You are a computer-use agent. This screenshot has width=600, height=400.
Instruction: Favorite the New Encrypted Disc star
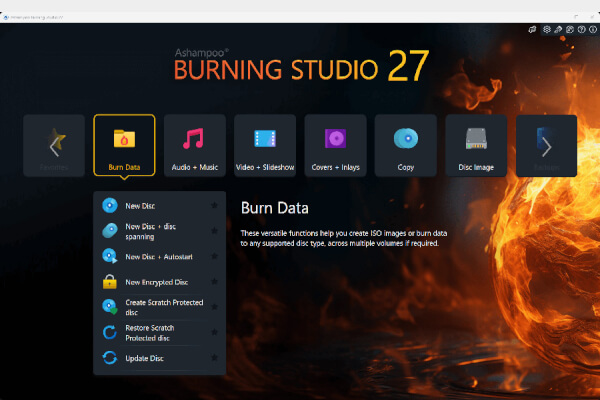214,282
